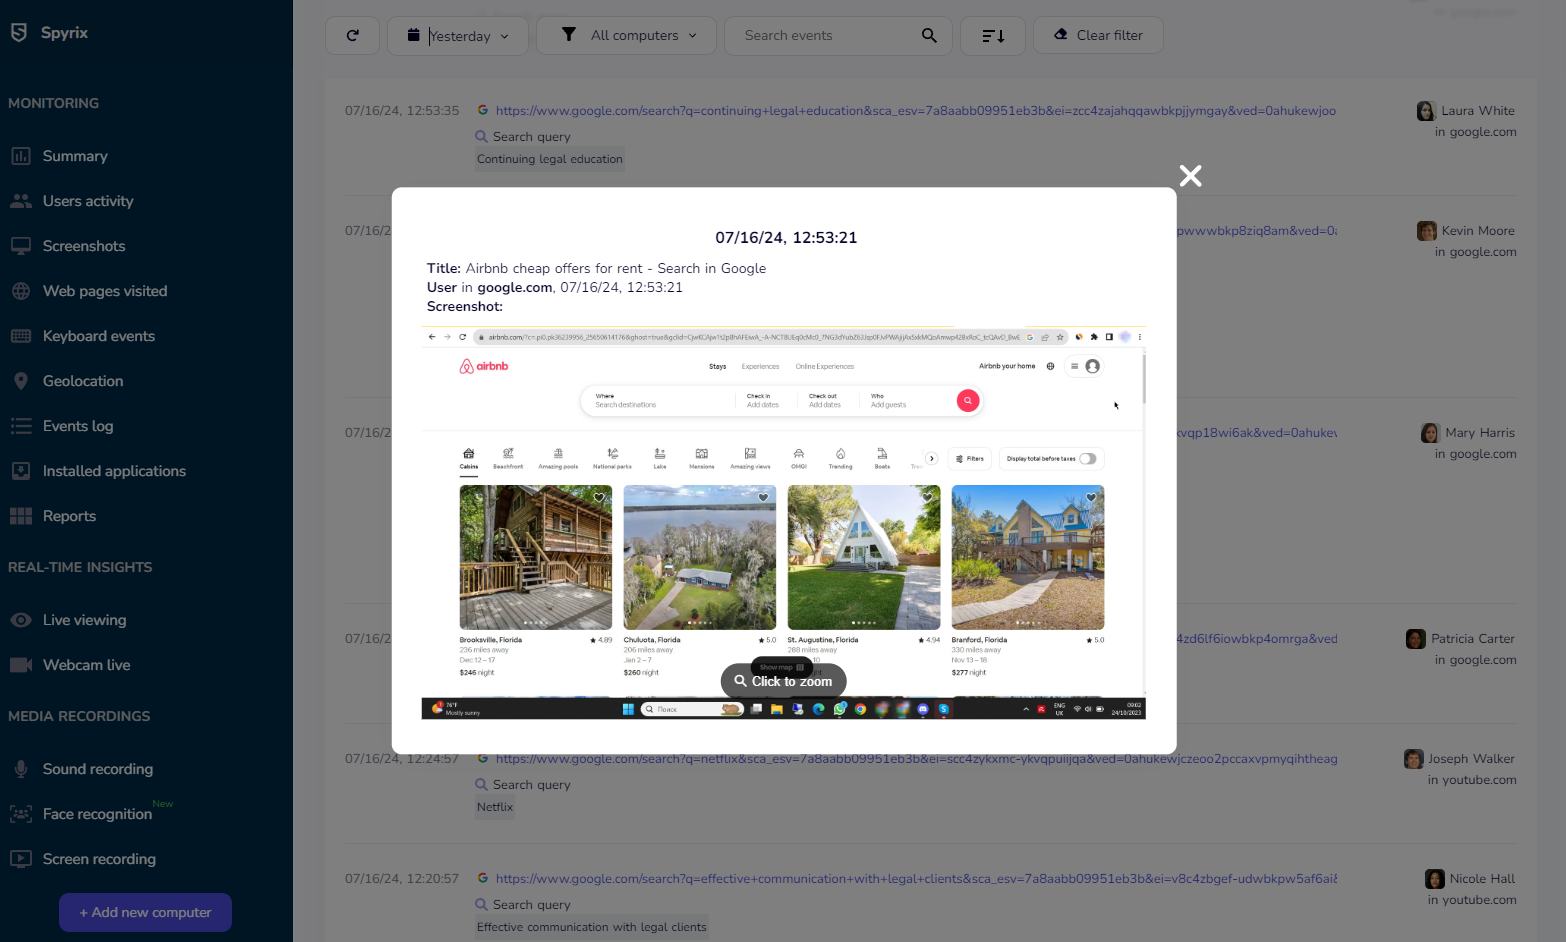Screen dimensions: 1566x942
Task: Click Patricia Carter user avatar
Action: 1415,639
